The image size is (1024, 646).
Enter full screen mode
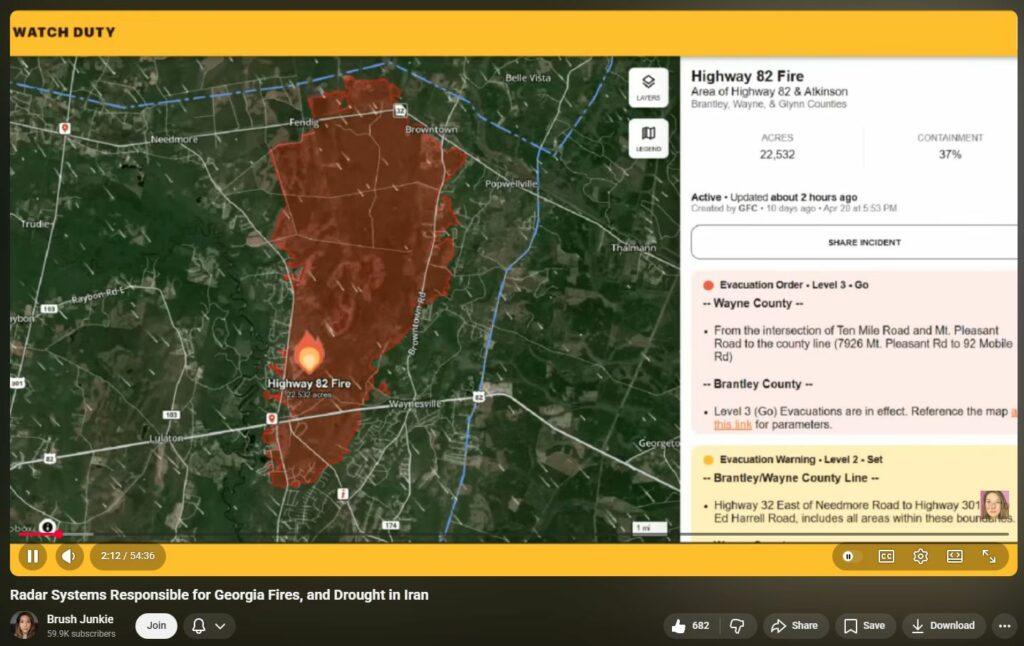pos(989,556)
